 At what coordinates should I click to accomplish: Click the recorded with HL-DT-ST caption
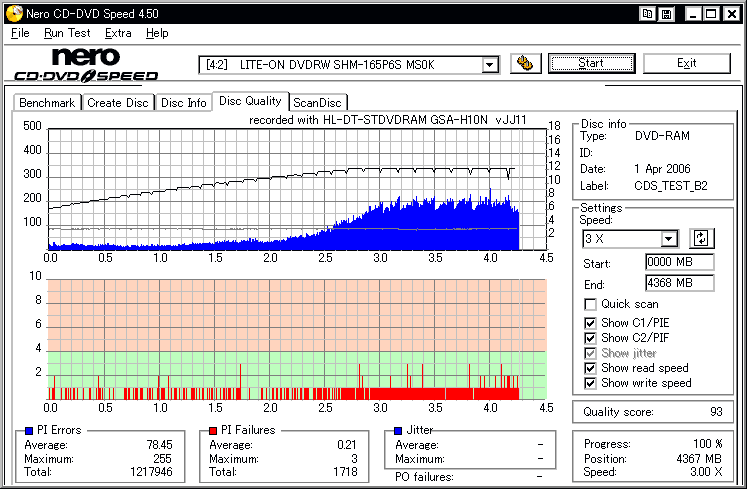388,120
